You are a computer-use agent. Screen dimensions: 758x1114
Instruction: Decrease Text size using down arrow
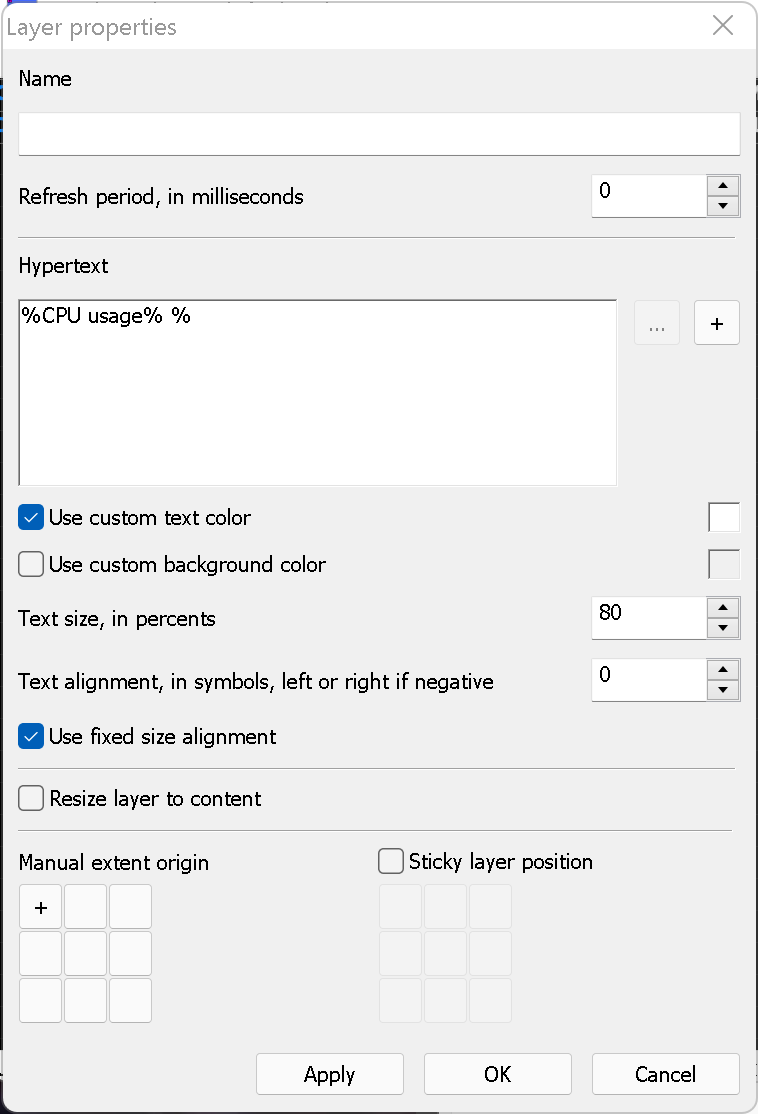click(723, 629)
